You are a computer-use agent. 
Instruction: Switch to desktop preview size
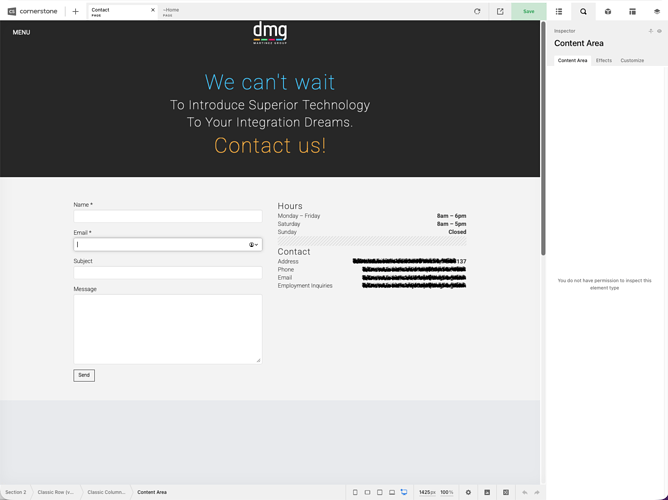tap(404, 492)
